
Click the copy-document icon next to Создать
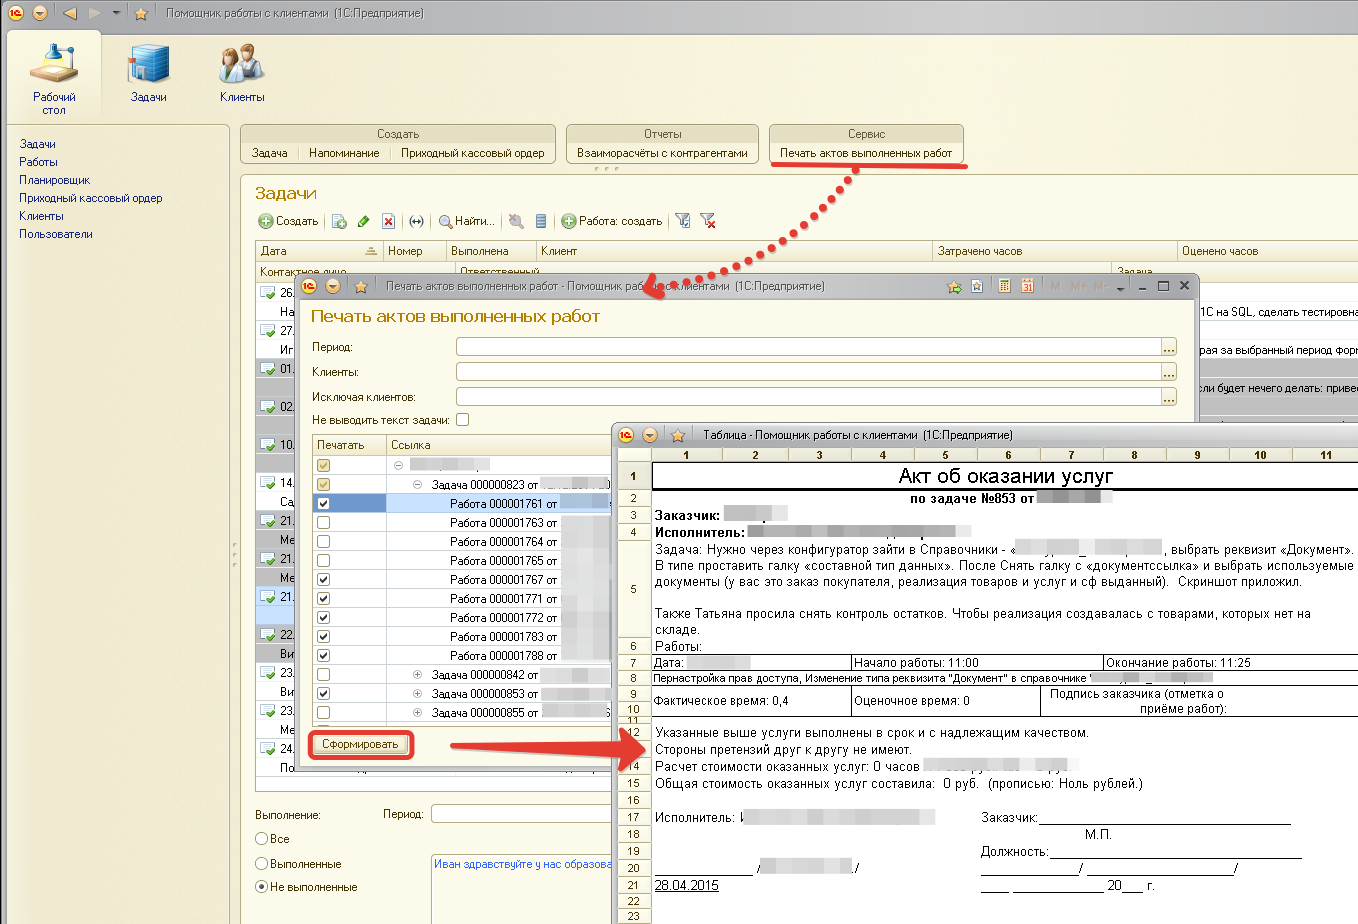pyautogui.click(x=339, y=221)
